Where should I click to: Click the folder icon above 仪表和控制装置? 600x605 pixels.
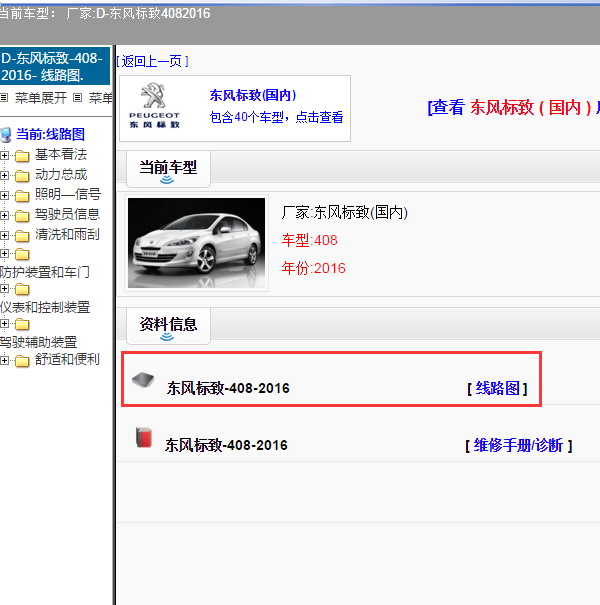(x=22, y=289)
